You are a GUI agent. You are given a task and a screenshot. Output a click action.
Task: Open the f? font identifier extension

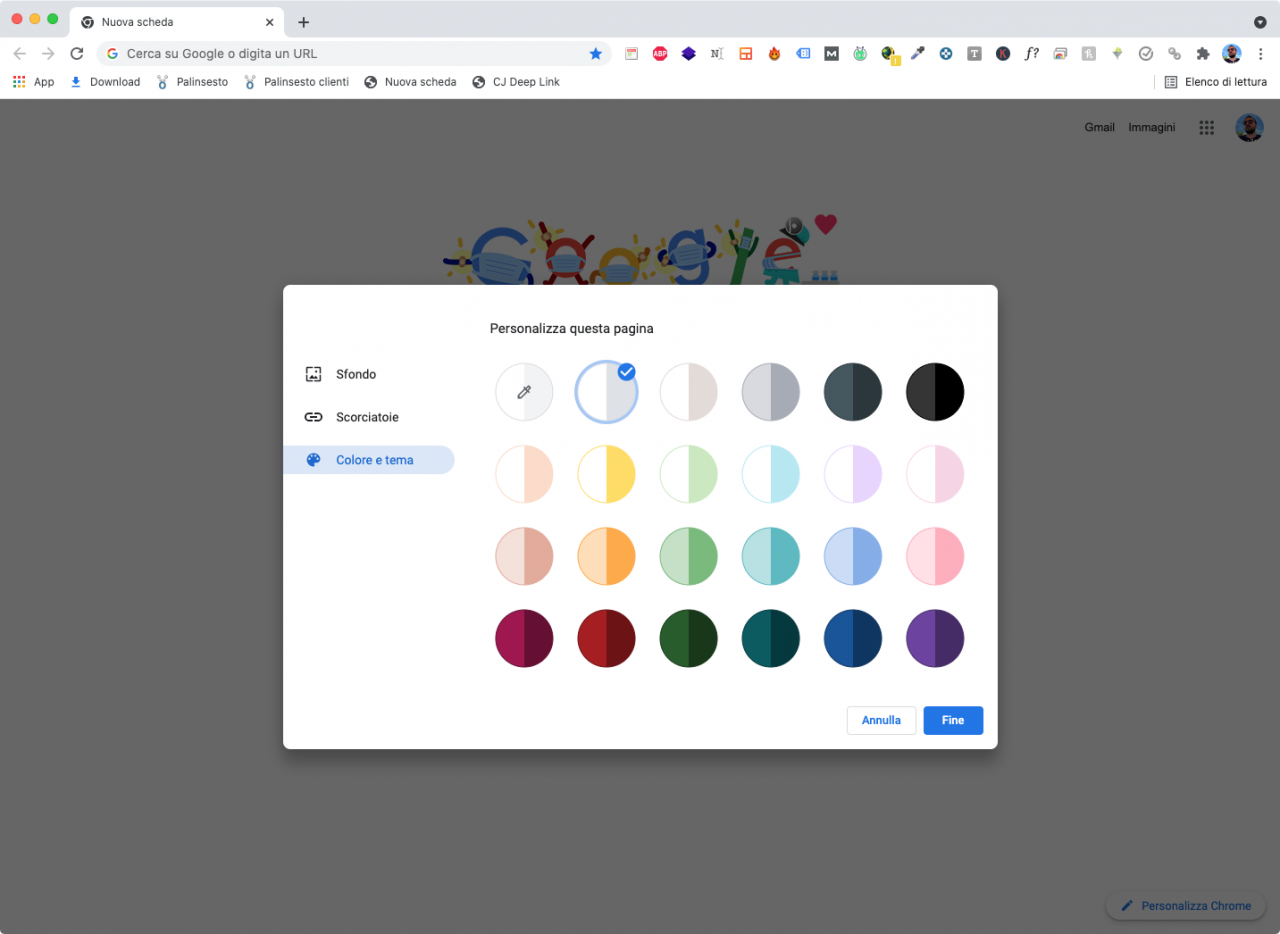[x=1031, y=54]
